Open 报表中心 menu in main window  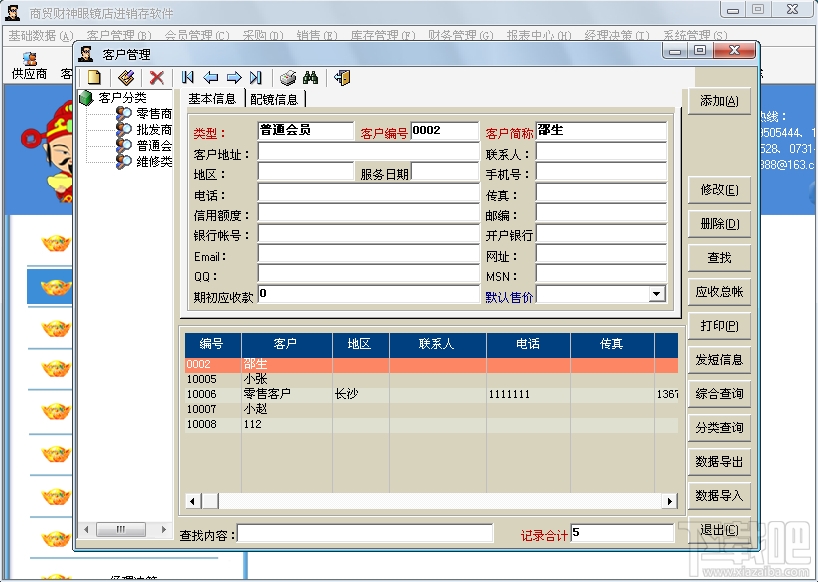[539, 35]
